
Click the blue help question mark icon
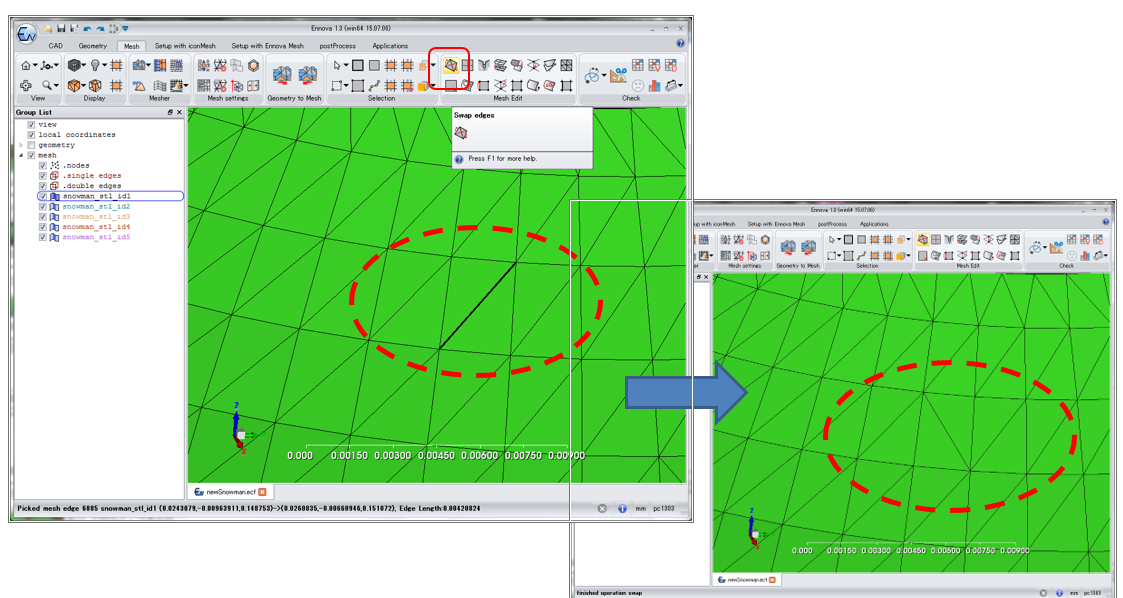681,44
